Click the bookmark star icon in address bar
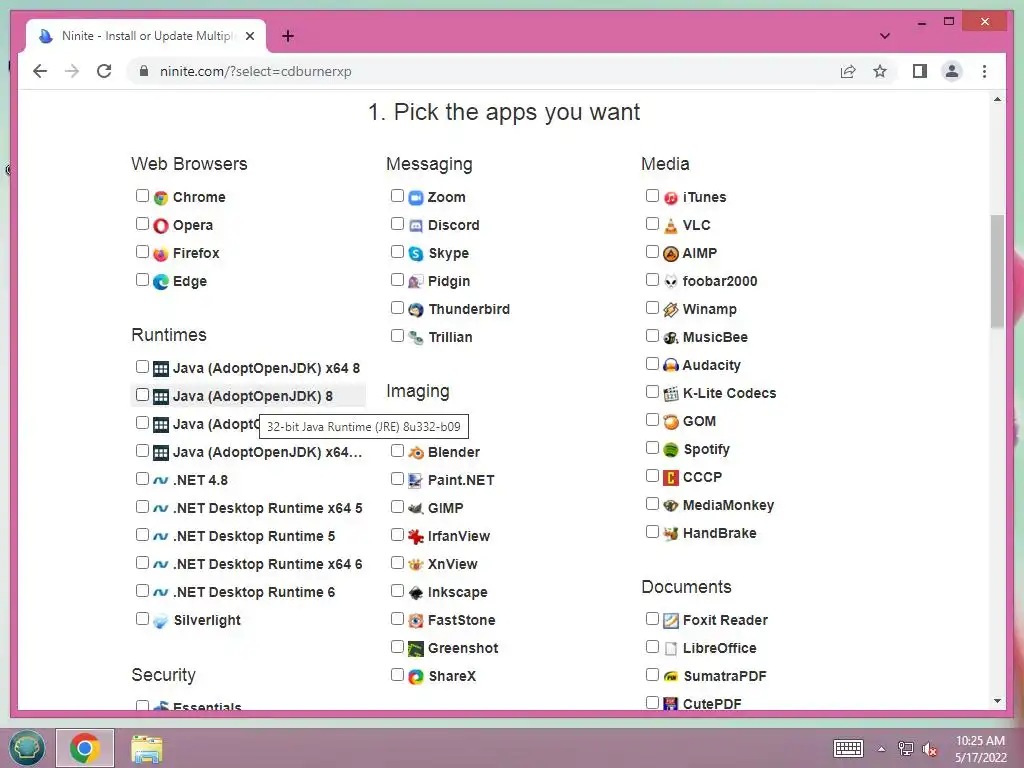 pos(880,71)
